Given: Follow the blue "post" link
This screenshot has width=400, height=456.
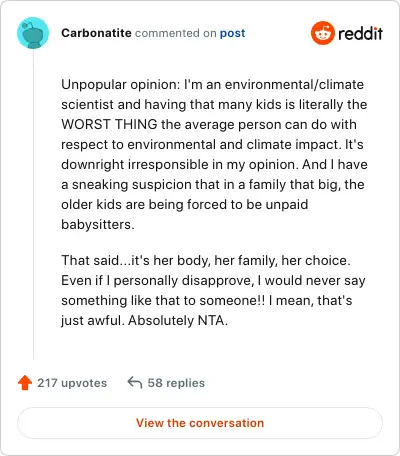Looking at the screenshot, I should pyautogui.click(x=232, y=33).
